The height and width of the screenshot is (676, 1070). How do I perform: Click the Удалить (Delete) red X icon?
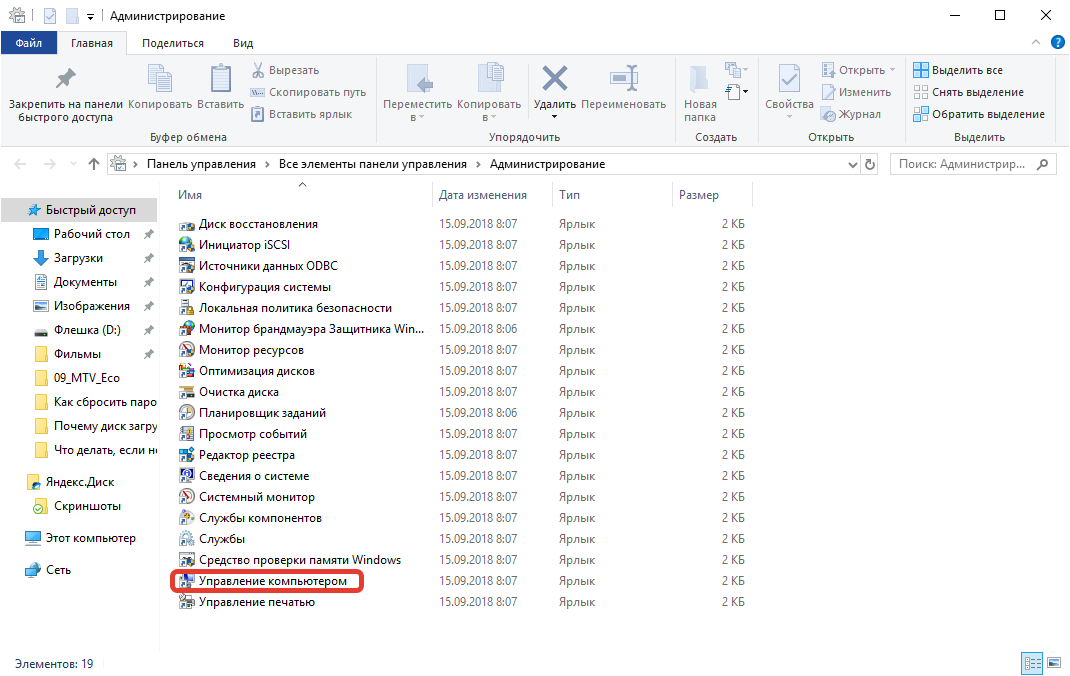coord(554,79)
